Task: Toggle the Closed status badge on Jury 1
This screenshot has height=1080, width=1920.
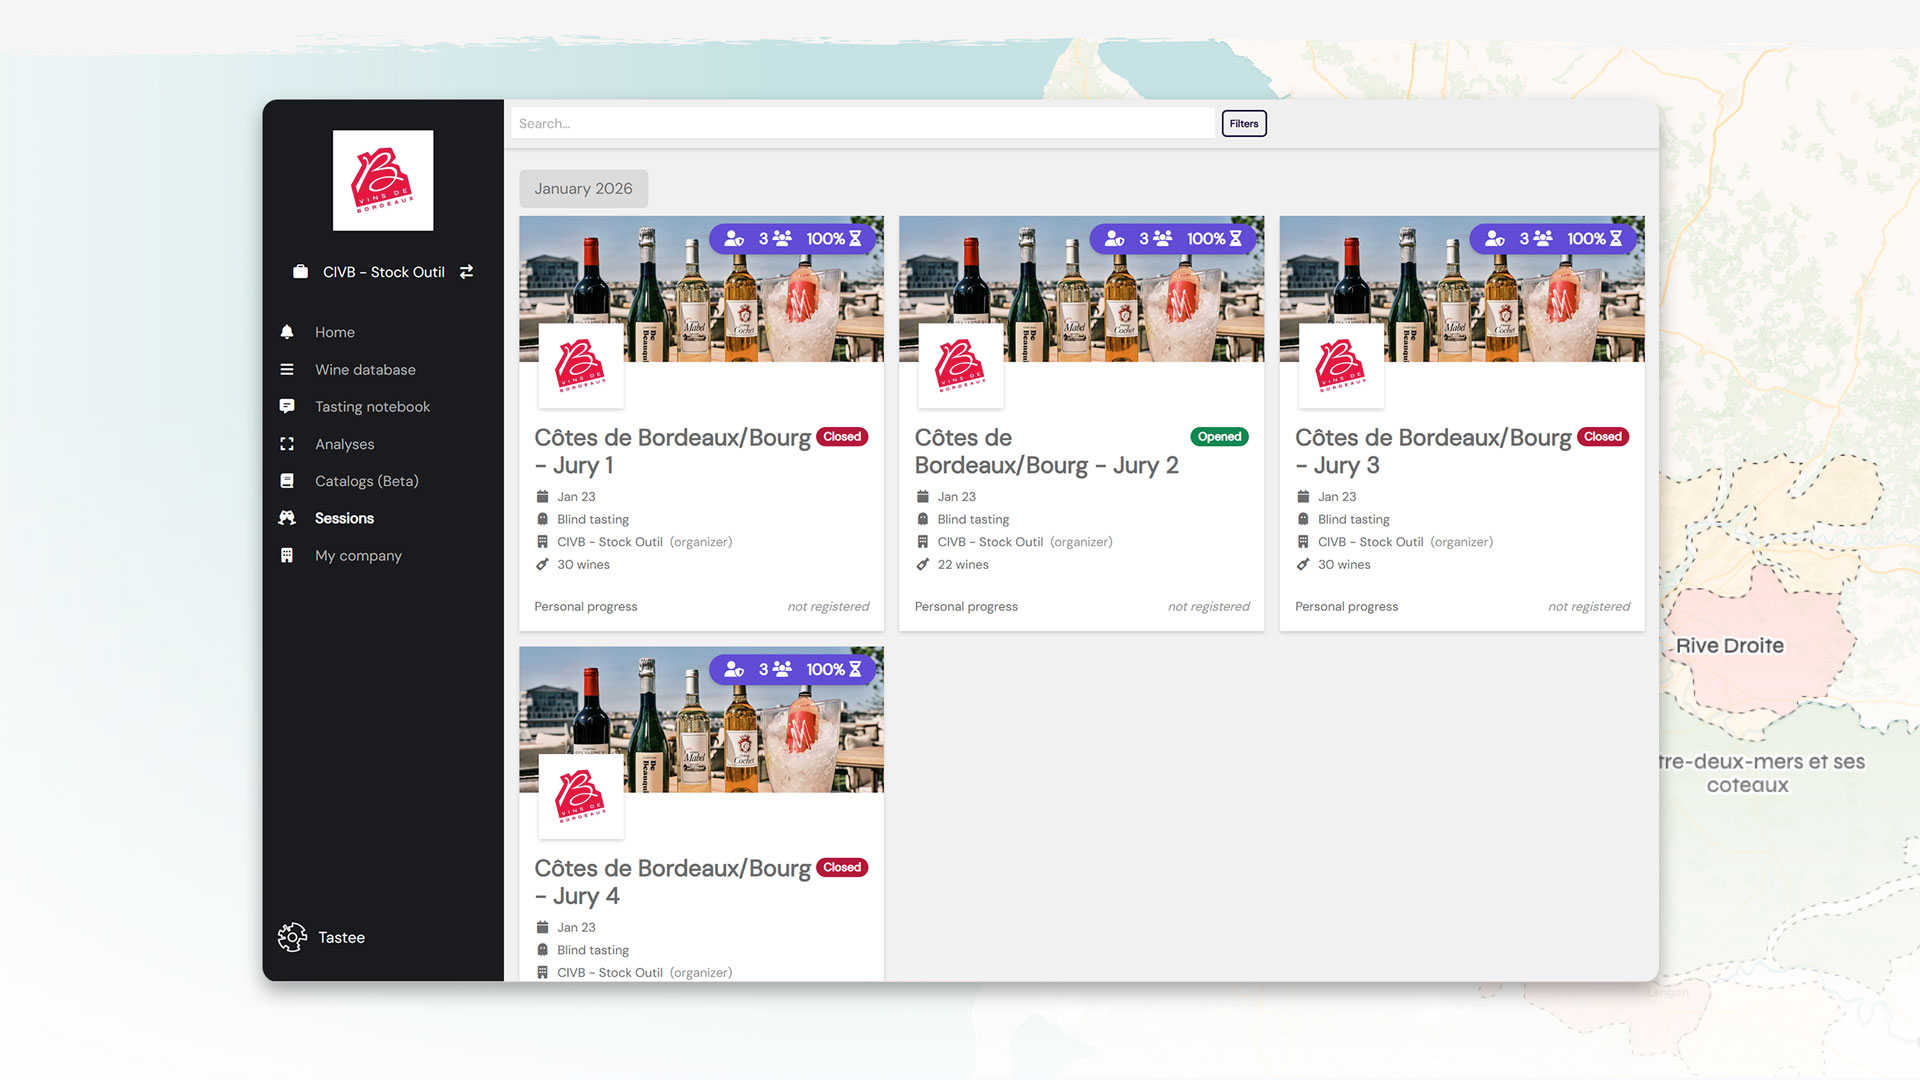Action: click(841, 436)
